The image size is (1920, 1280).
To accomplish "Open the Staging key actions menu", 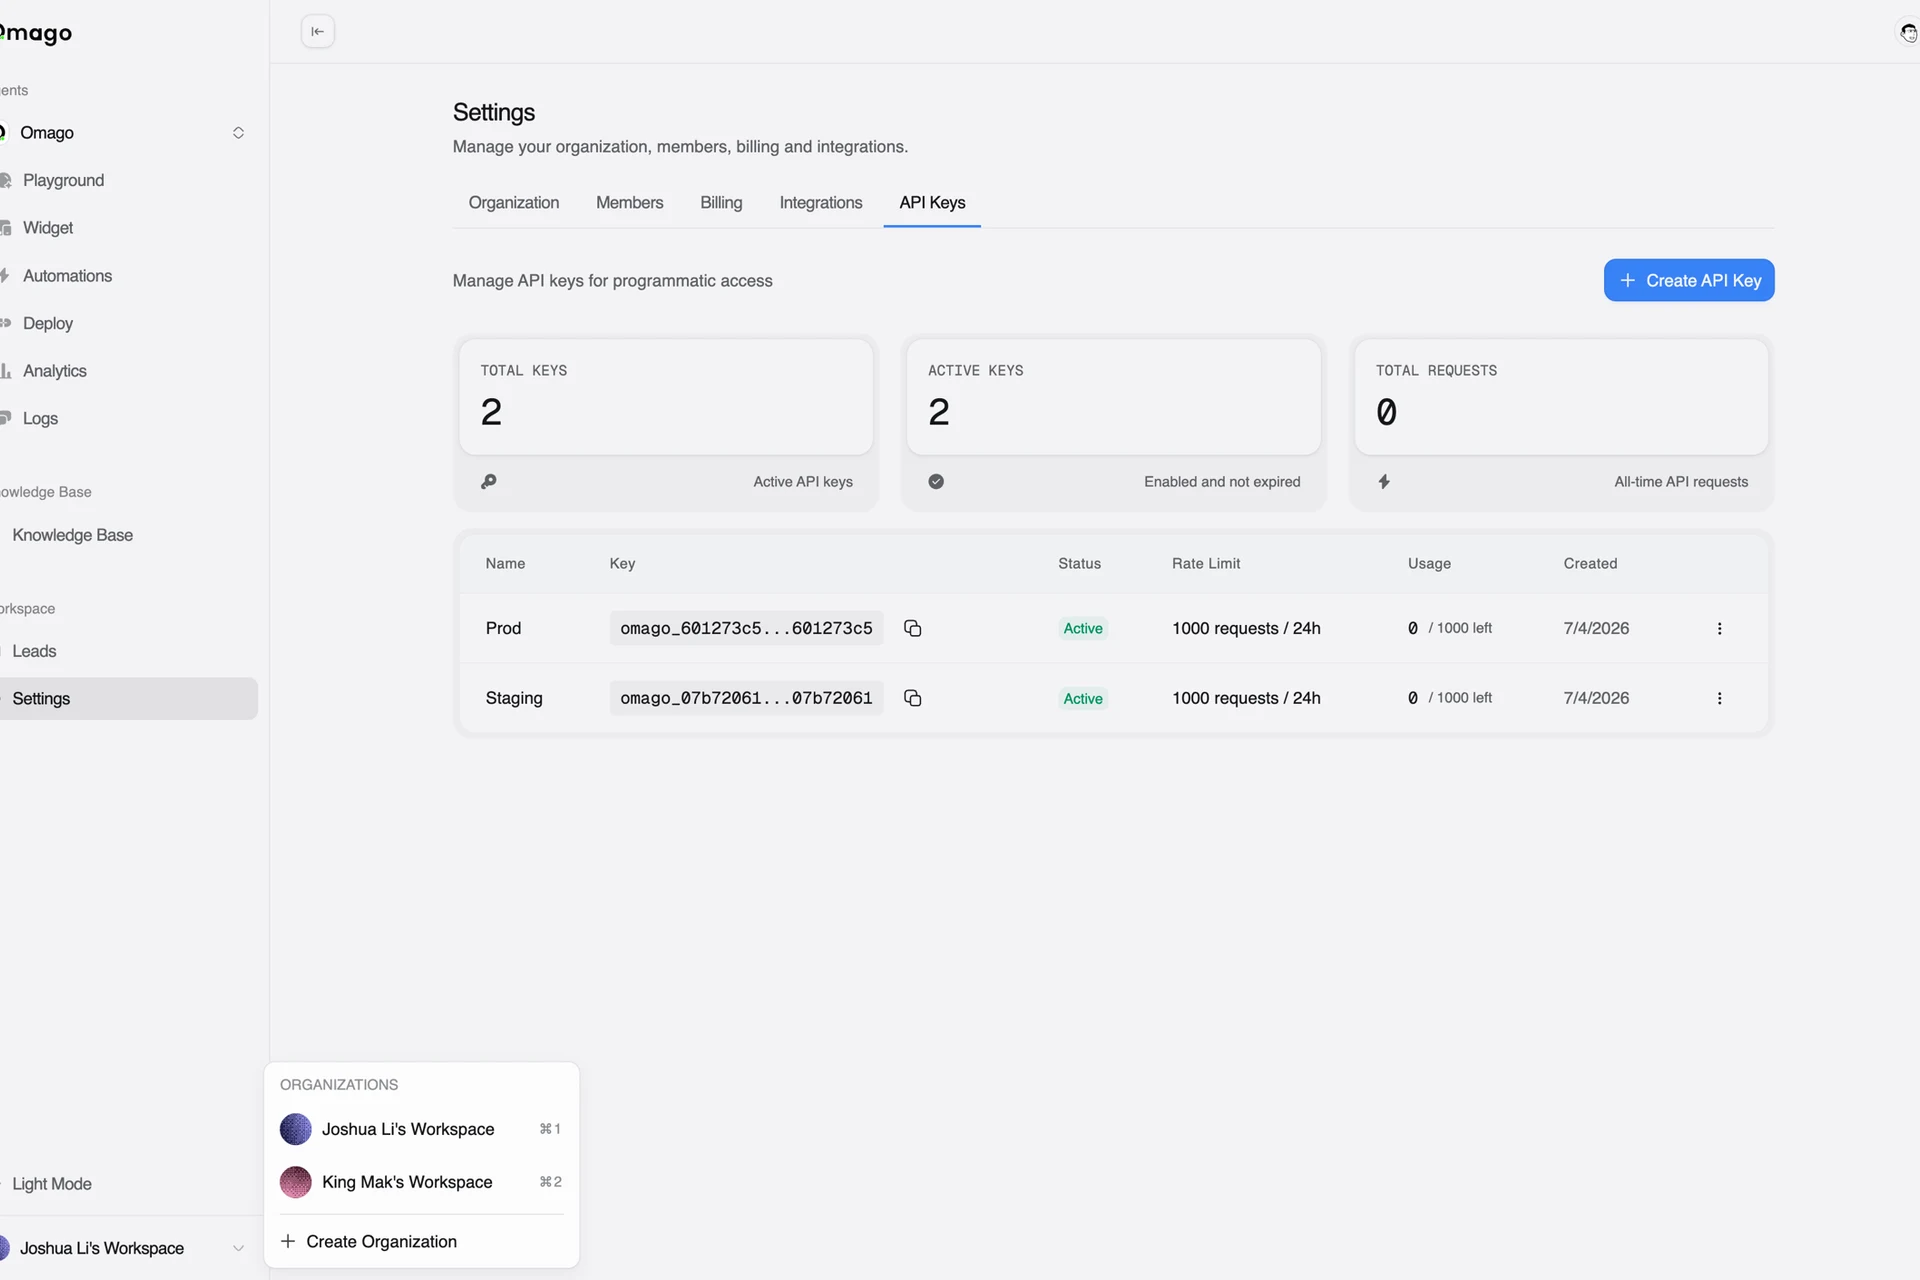I will (1719, 698).
